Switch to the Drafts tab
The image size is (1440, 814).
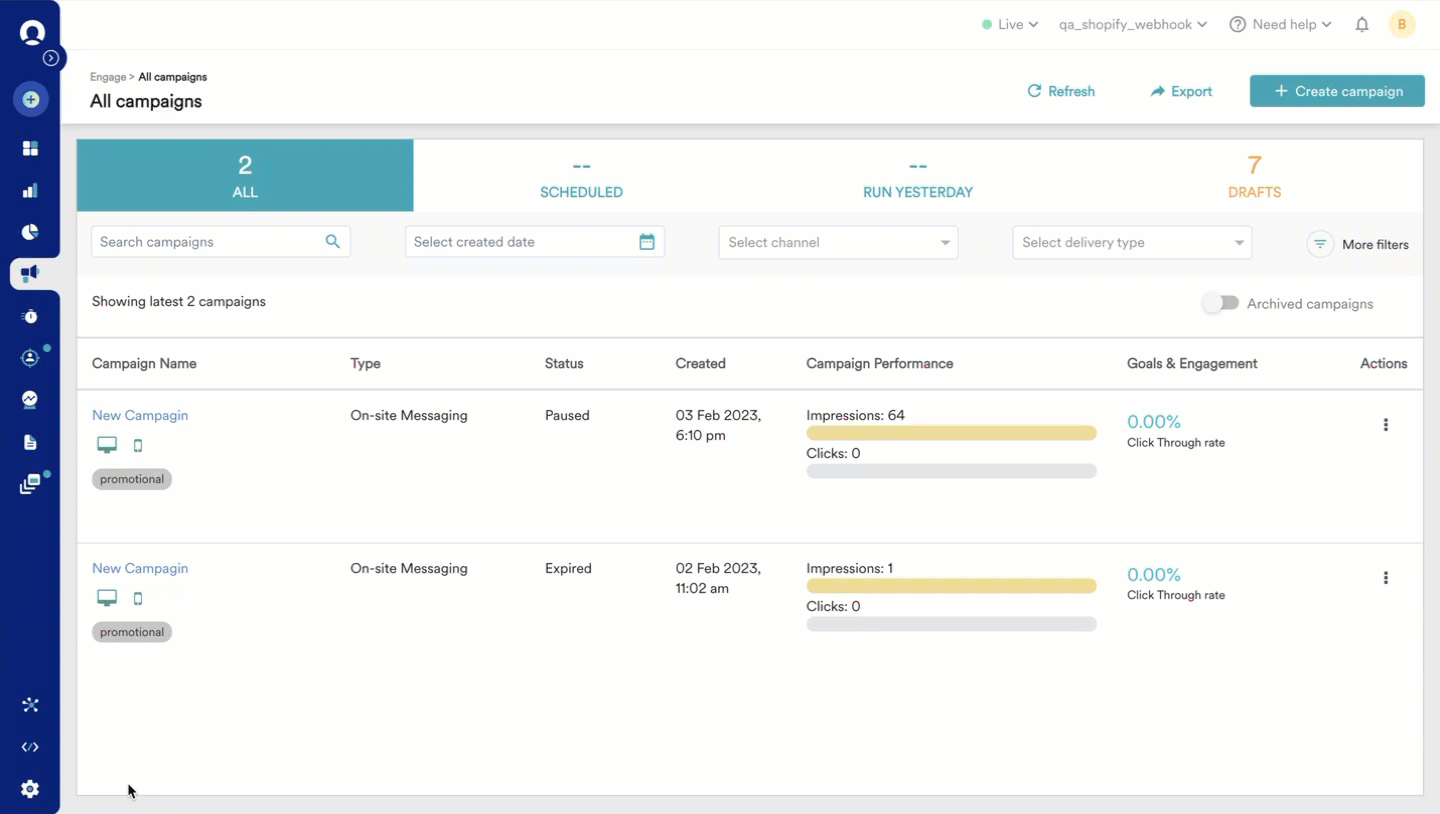tap(1254, 175)
